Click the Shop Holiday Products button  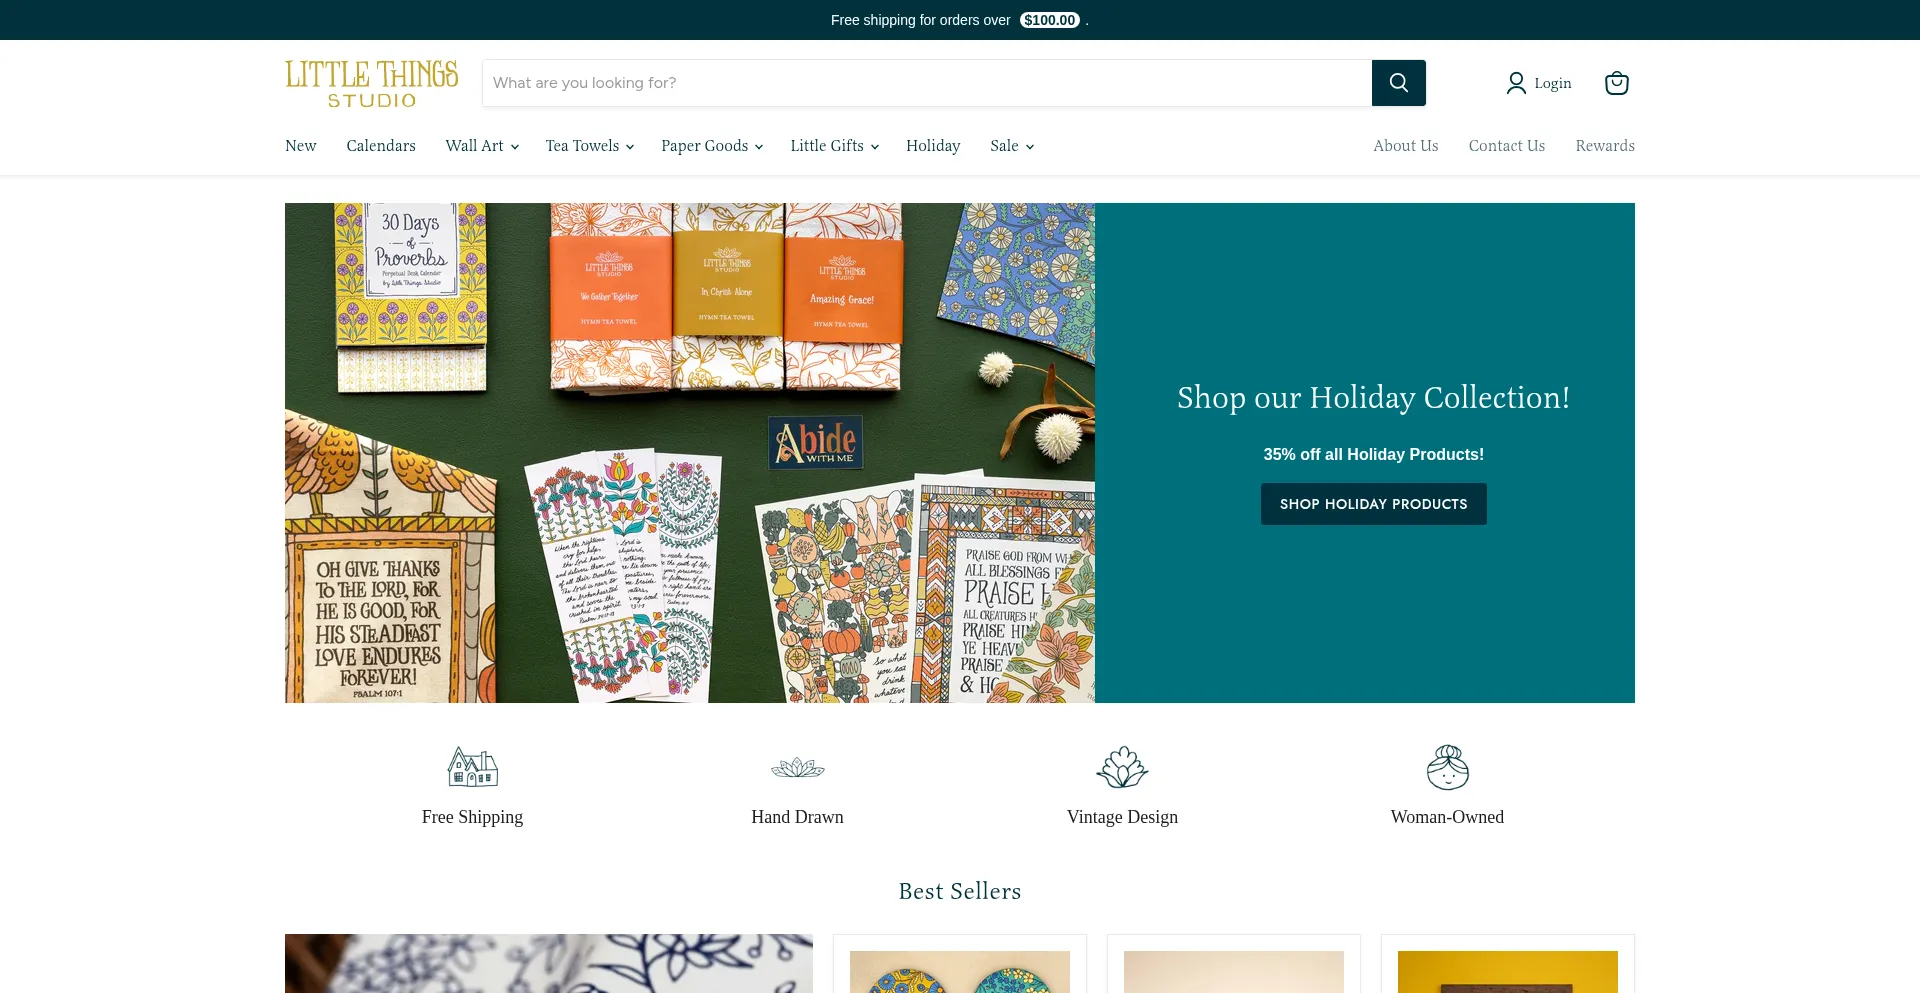point(1373,504)
